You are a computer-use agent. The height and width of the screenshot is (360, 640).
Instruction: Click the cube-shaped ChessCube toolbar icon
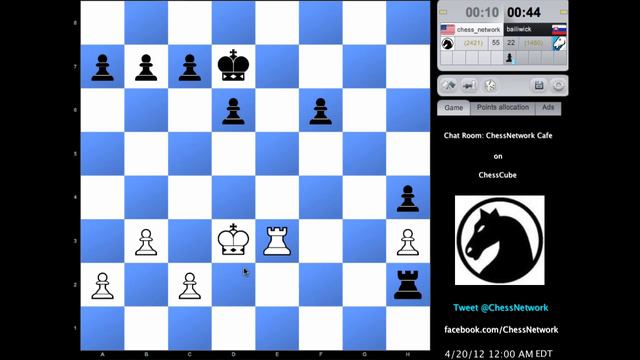490,85
